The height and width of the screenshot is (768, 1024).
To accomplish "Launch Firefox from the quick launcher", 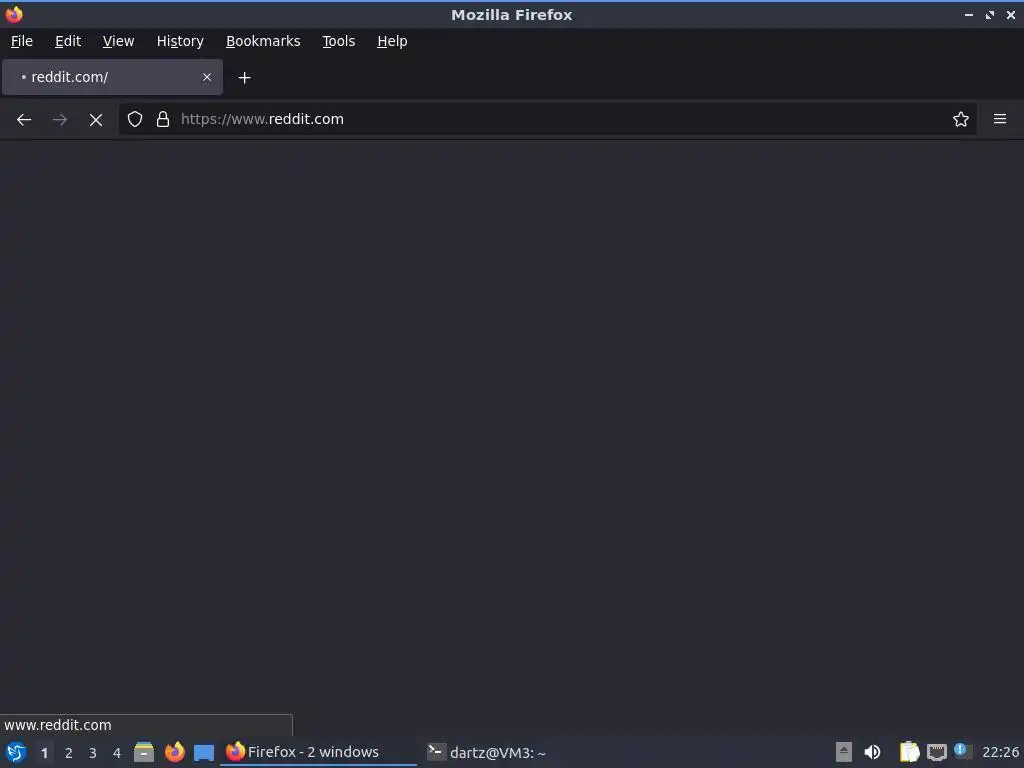I will point(174,752).
